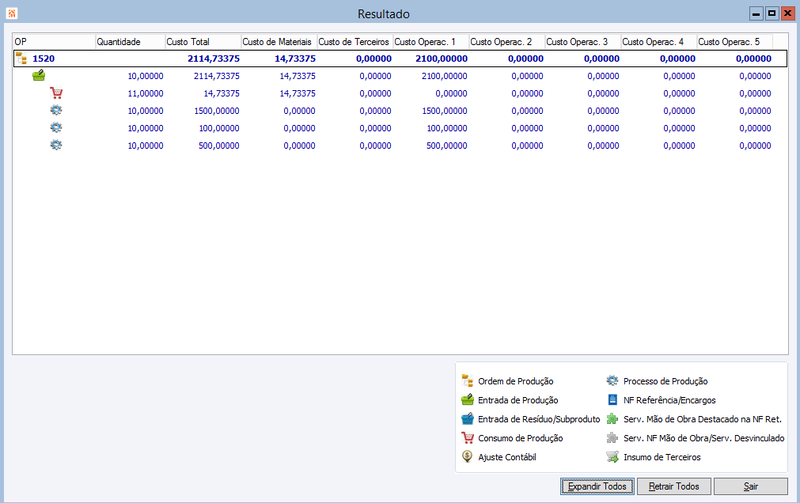Click the Custo Operac. 5 column header
The image size is (800, 503).
pos(735,42)
